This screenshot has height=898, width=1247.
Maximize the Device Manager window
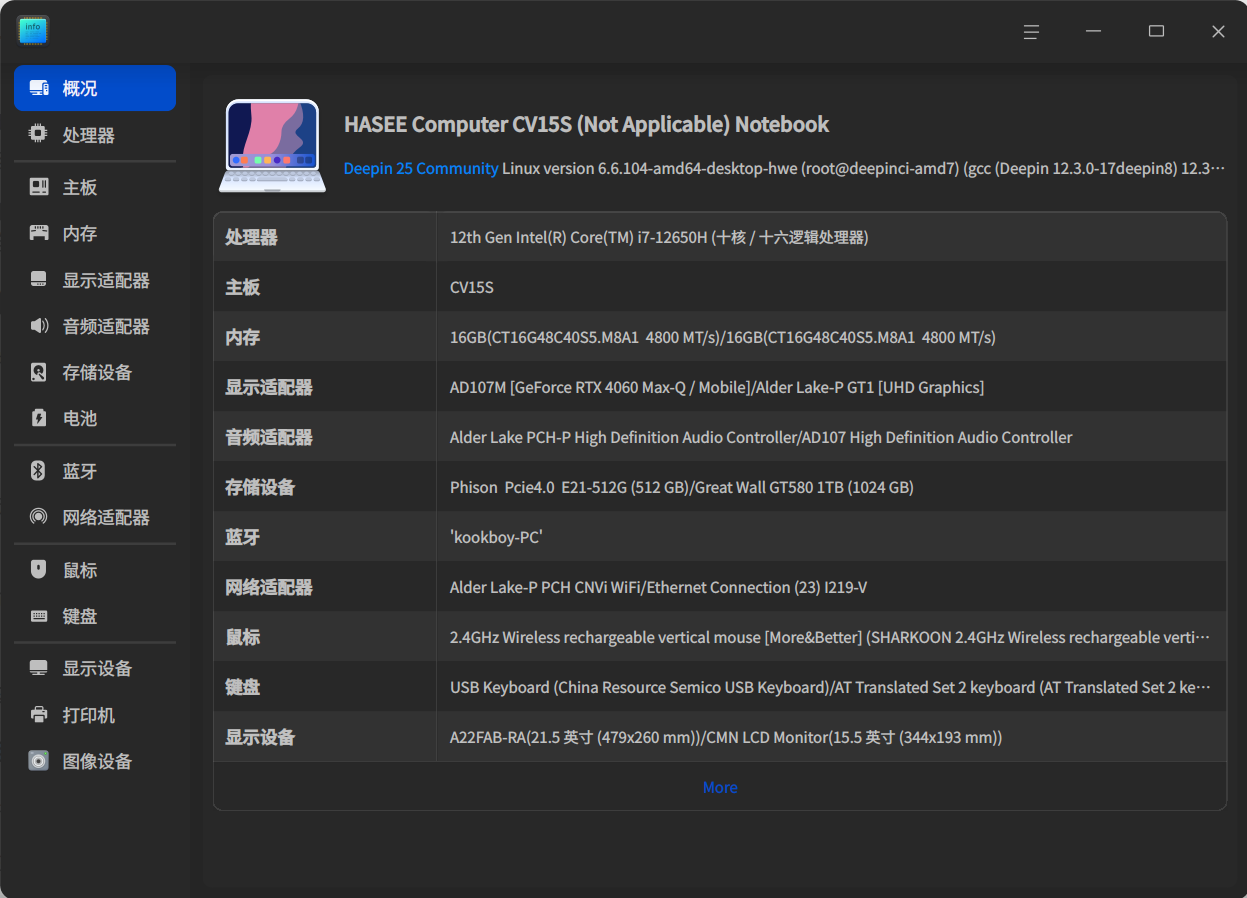click(x=1156, y=32)
